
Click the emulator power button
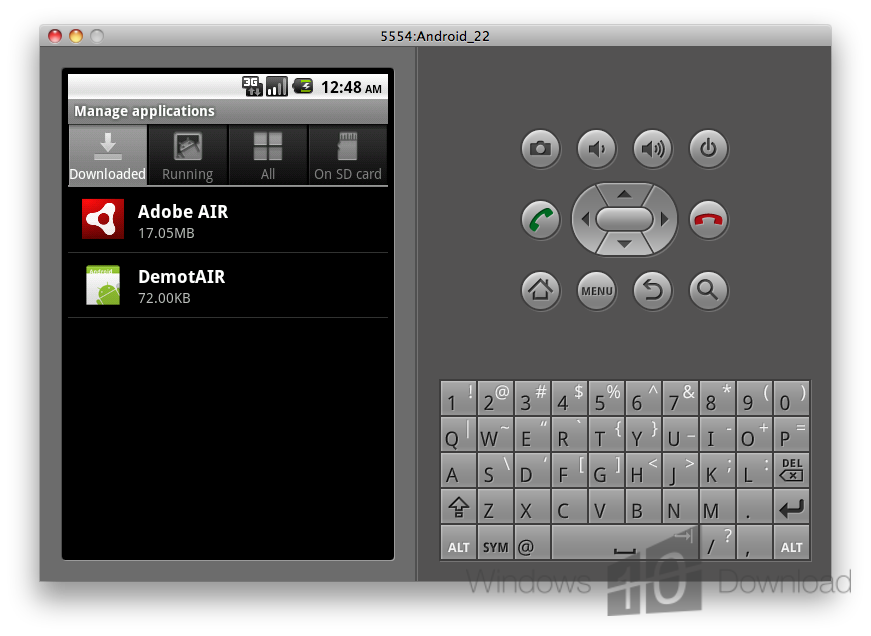pos(708,149)
